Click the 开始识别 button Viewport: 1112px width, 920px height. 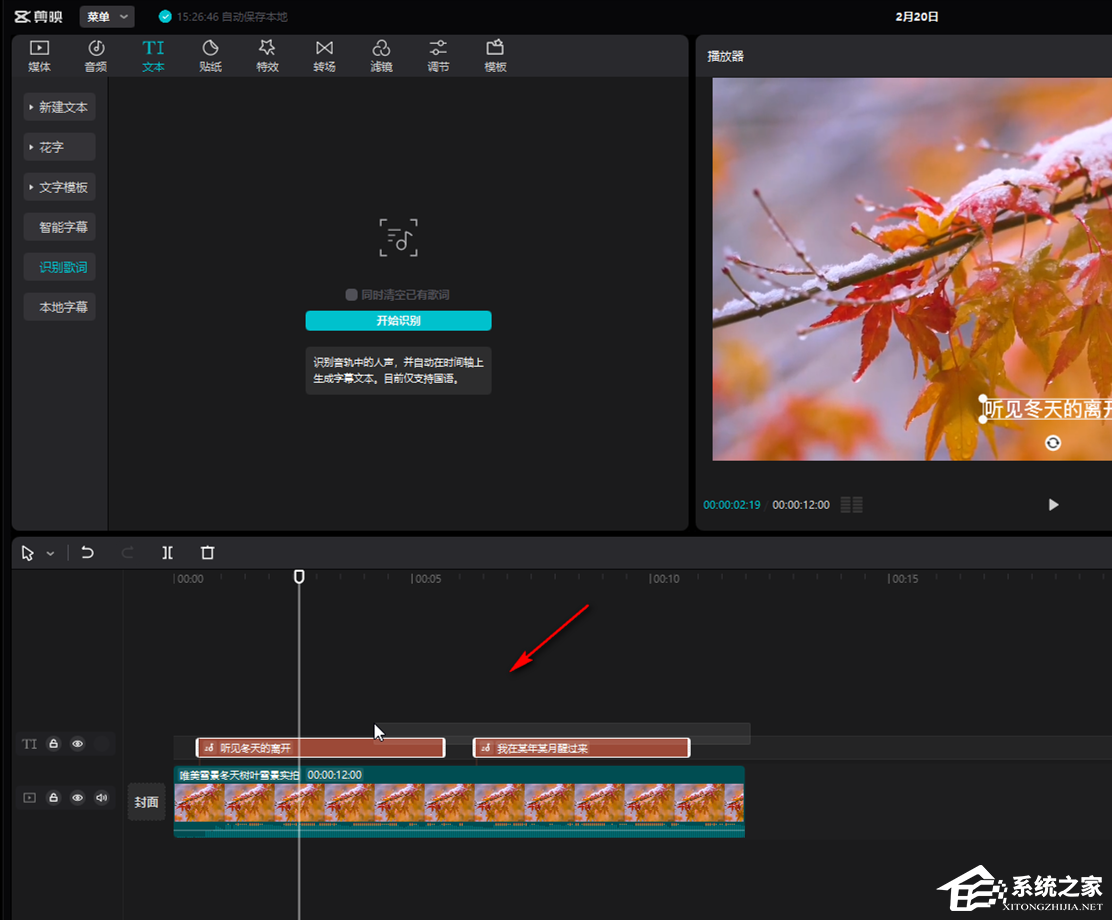click(x=398, y=321)
